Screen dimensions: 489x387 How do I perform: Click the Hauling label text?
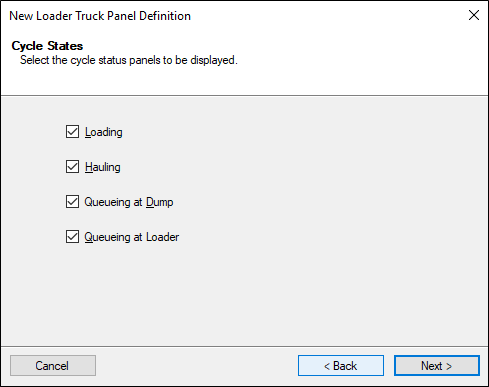[103, 167]
